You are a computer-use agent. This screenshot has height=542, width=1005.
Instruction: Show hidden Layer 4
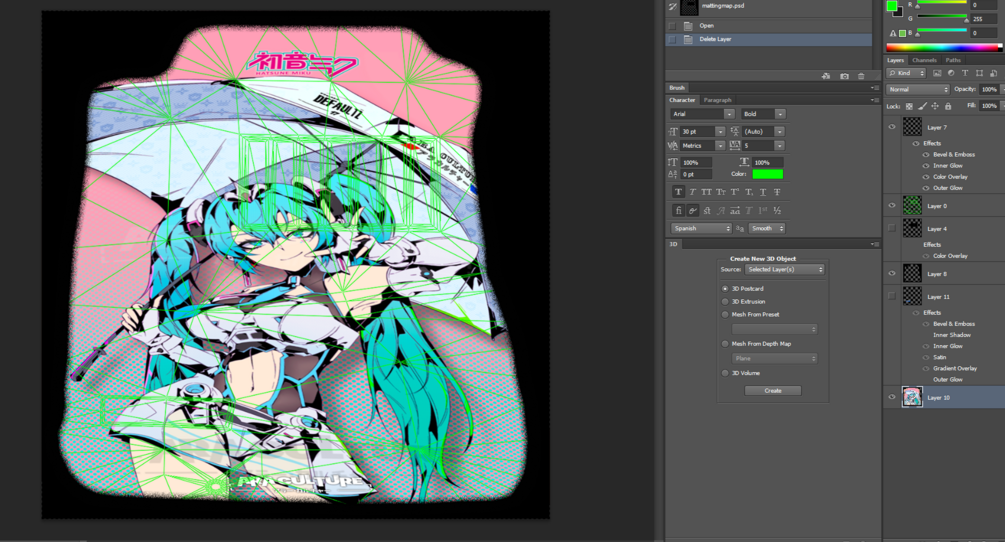892,228
